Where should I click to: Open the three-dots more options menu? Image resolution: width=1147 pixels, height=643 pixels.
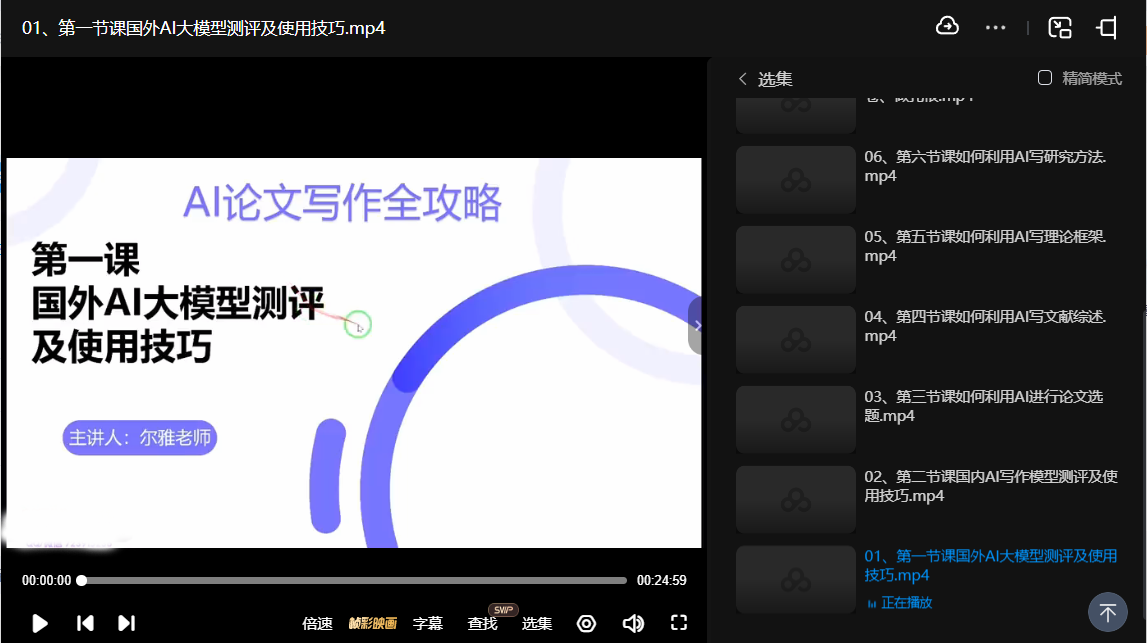(995, 28)
